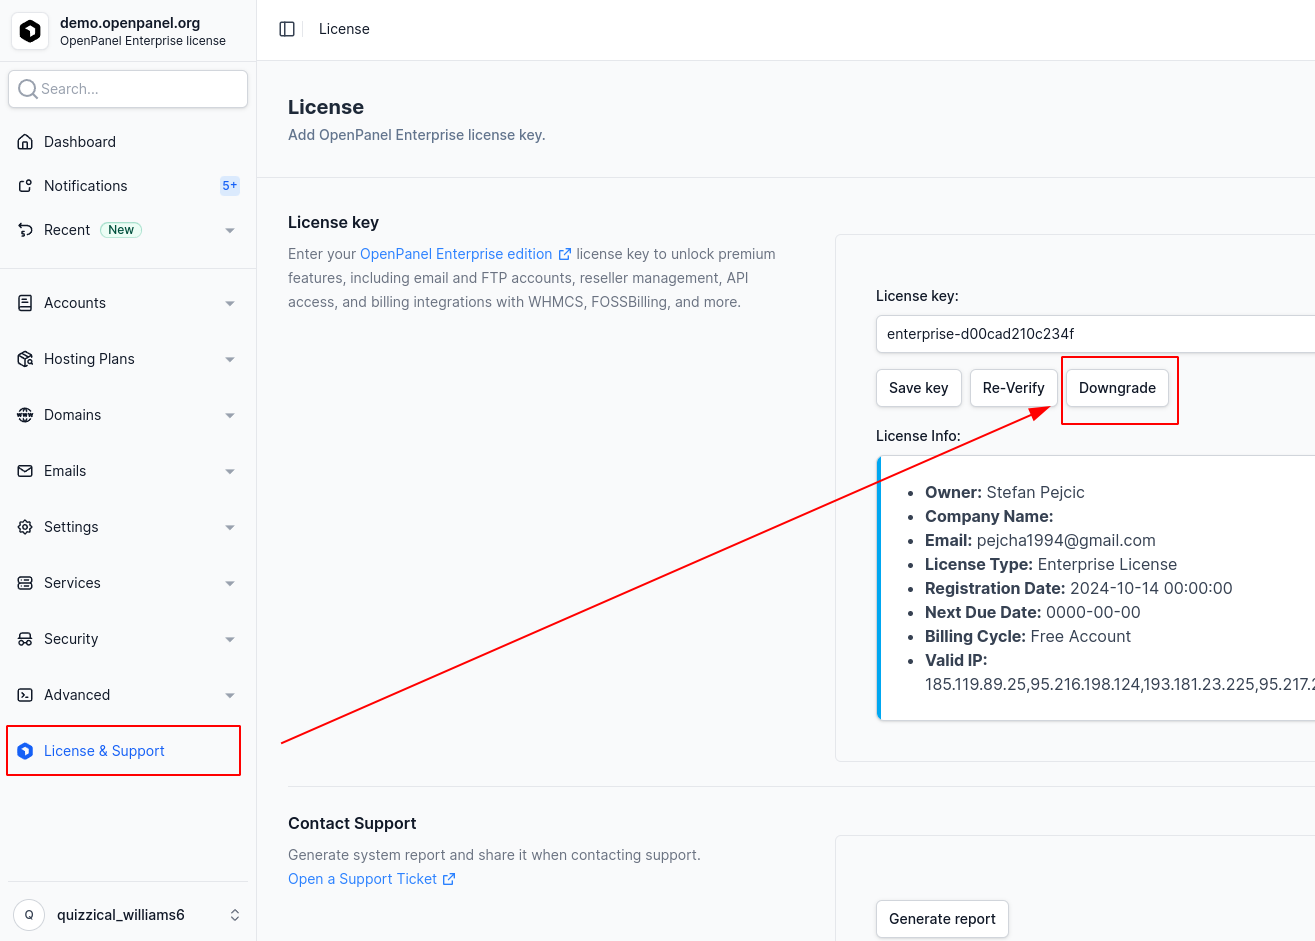The height and width of the screenshot is (941, 1315).
Task: Click the Dashboard home icon
Action: click(25, 142)
